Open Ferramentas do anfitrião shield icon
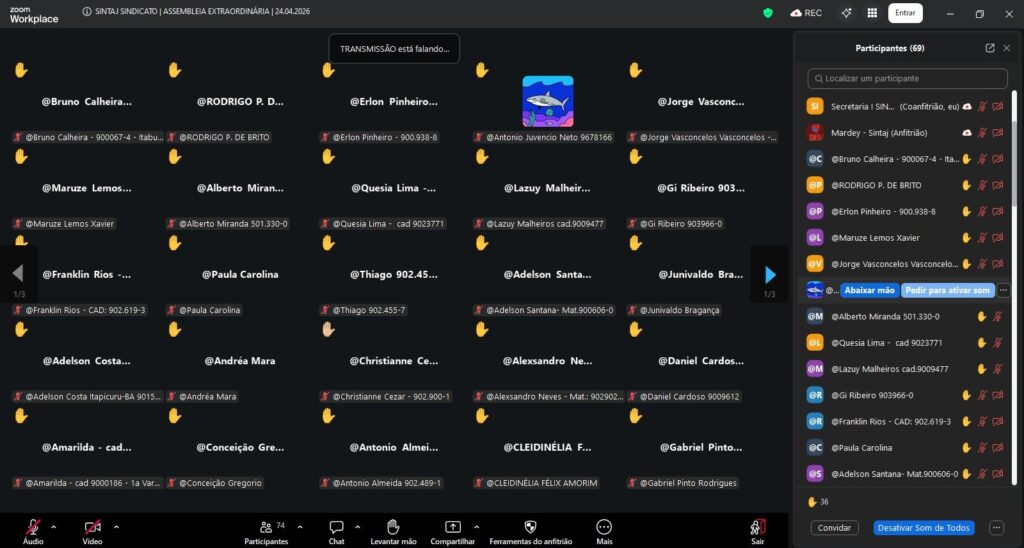 tap(530, 526)
